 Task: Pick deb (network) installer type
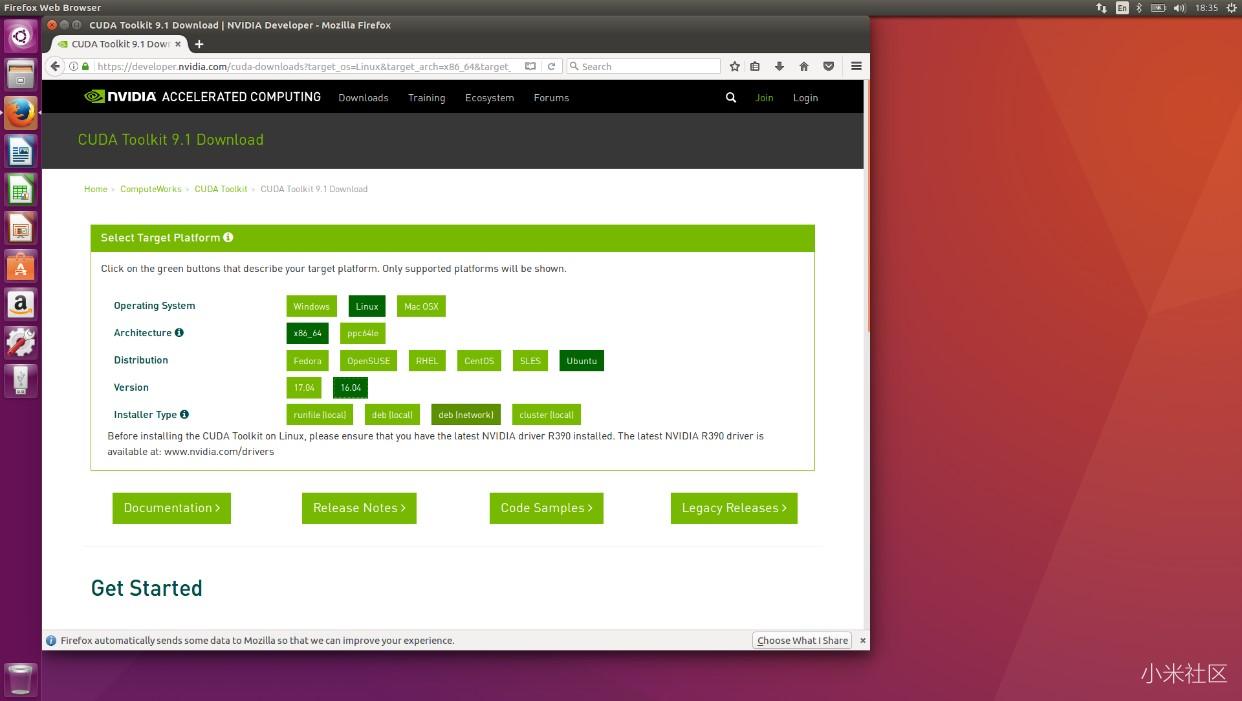tap(466, 415)
